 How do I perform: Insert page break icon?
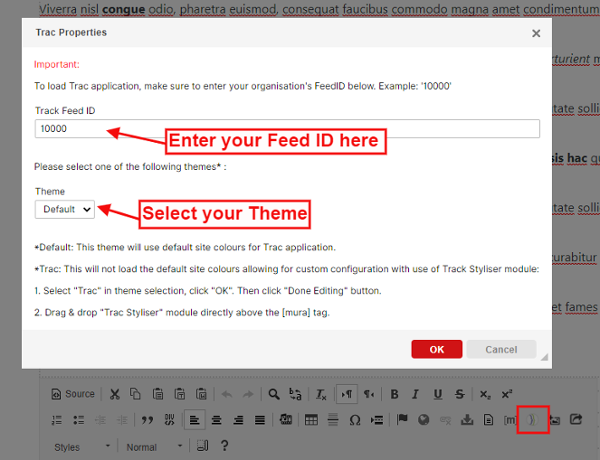click(377, 420)
